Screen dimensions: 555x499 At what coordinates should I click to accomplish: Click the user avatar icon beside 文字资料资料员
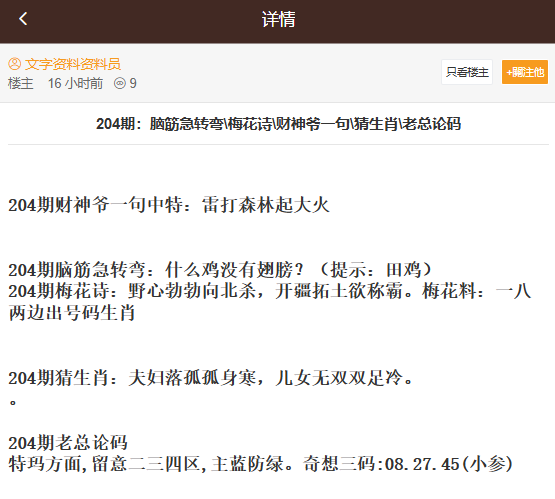15,64
